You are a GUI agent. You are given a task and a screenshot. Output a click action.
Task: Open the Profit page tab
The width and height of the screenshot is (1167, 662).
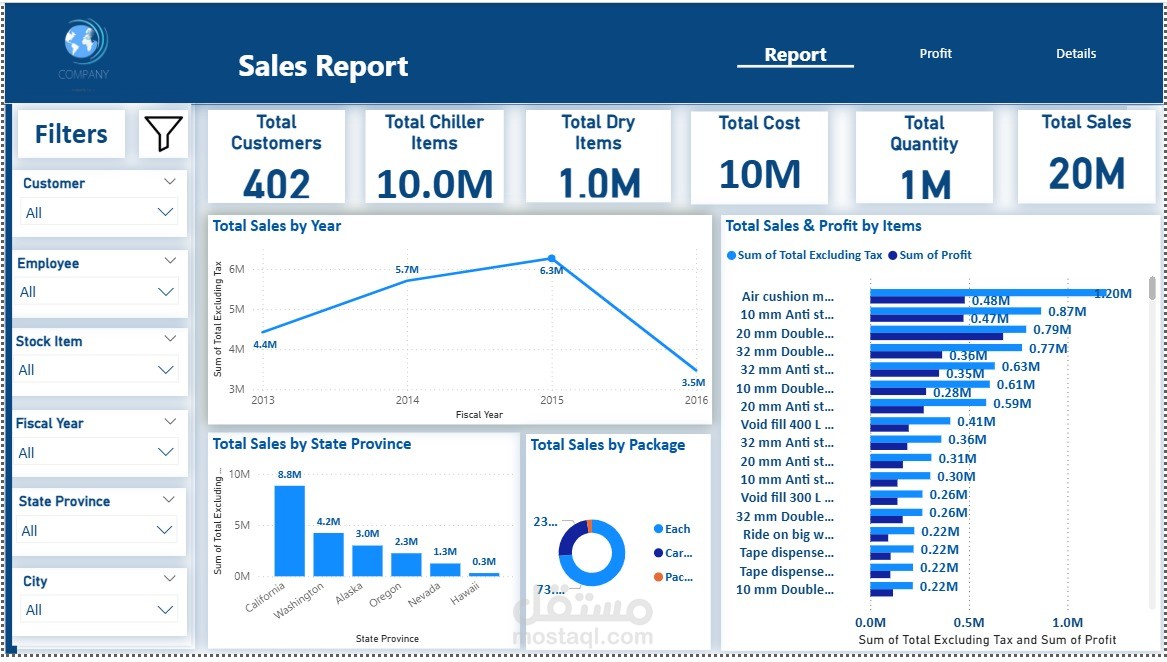coord(936,54)
